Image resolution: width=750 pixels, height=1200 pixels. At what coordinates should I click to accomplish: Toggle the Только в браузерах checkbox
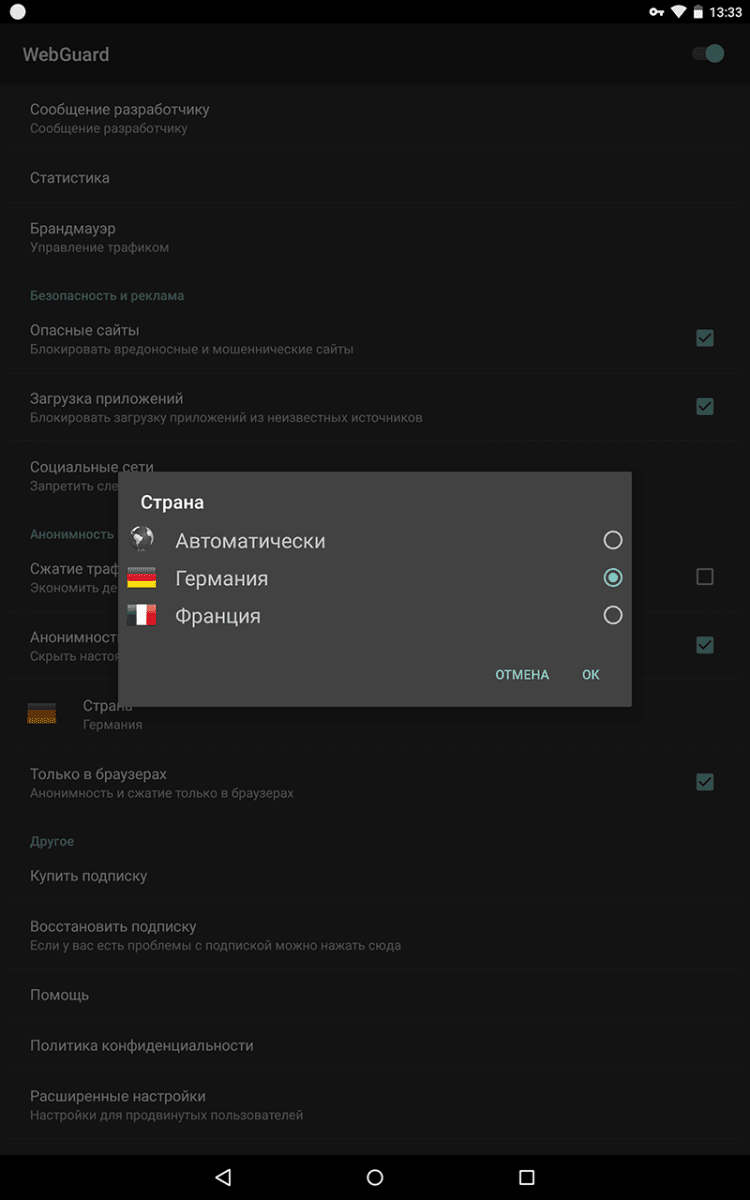pyautogui.click(x=705, y=782)
